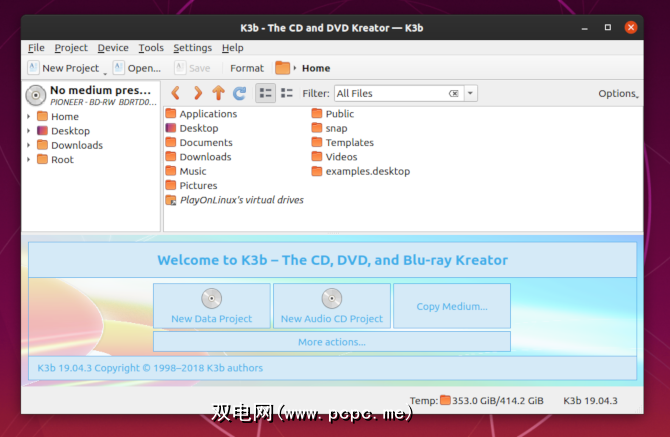Select Home in the folder tree

[65, 116]
